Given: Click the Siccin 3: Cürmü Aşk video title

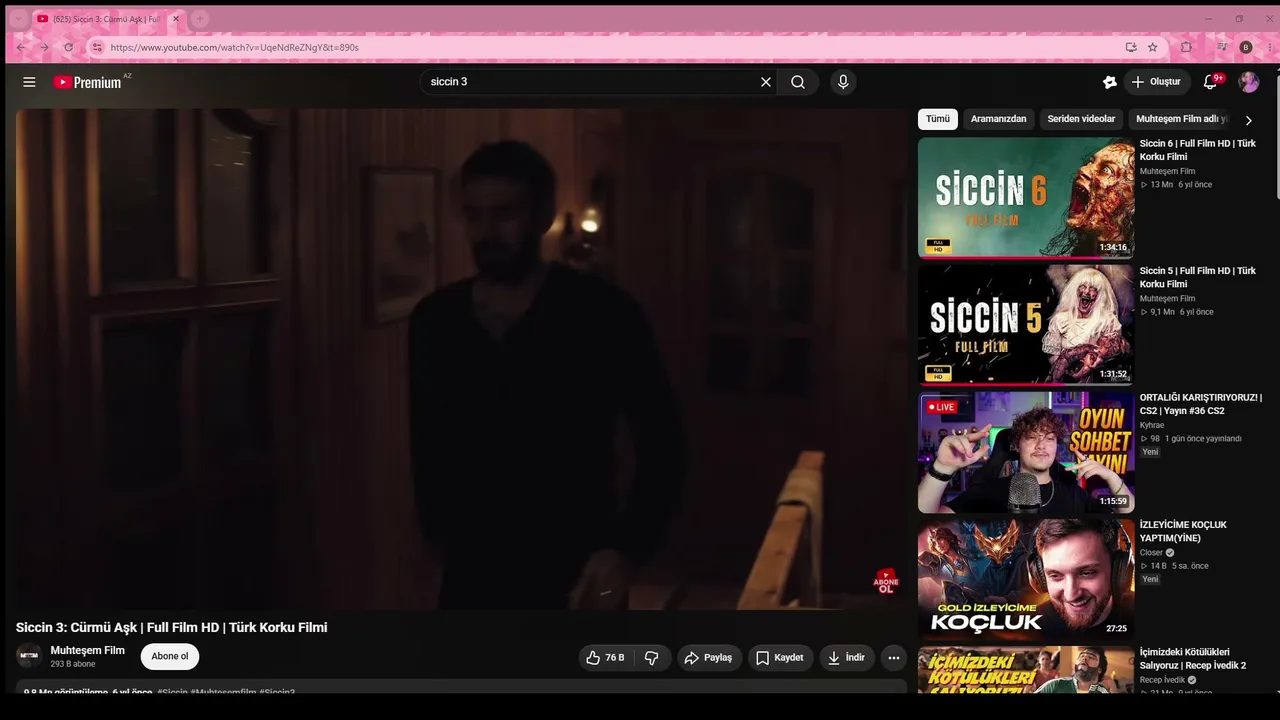Looking at the screenshot, I should (x=172, y=627).
